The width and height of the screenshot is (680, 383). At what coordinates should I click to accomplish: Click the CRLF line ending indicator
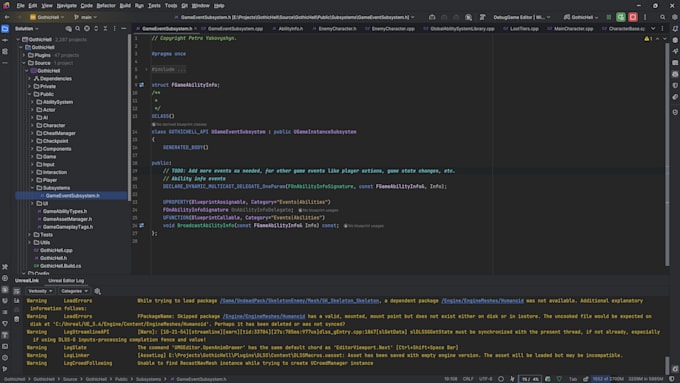point(468,379)
